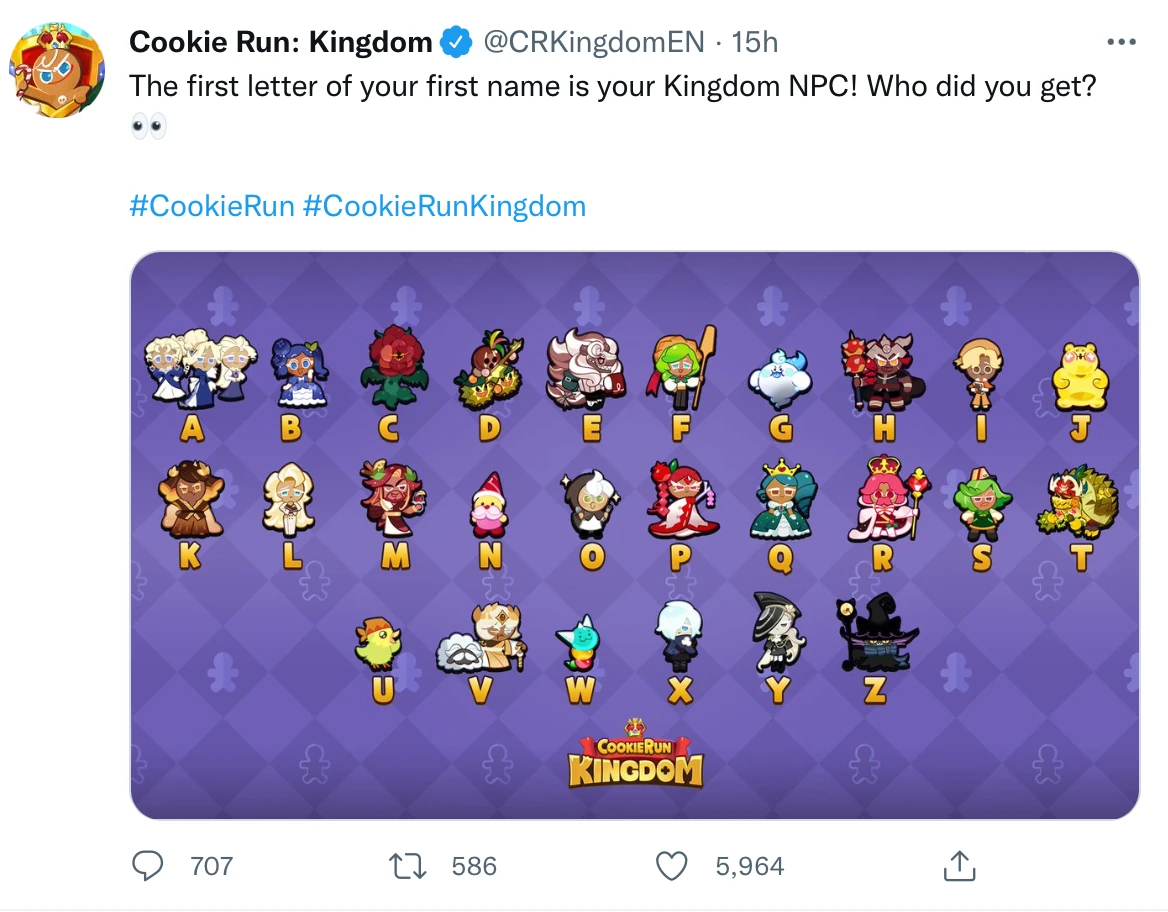Screen dimensions: 1168x912
Task: Click the dark wizard character above letter Z
Action: tap(874, 633)
